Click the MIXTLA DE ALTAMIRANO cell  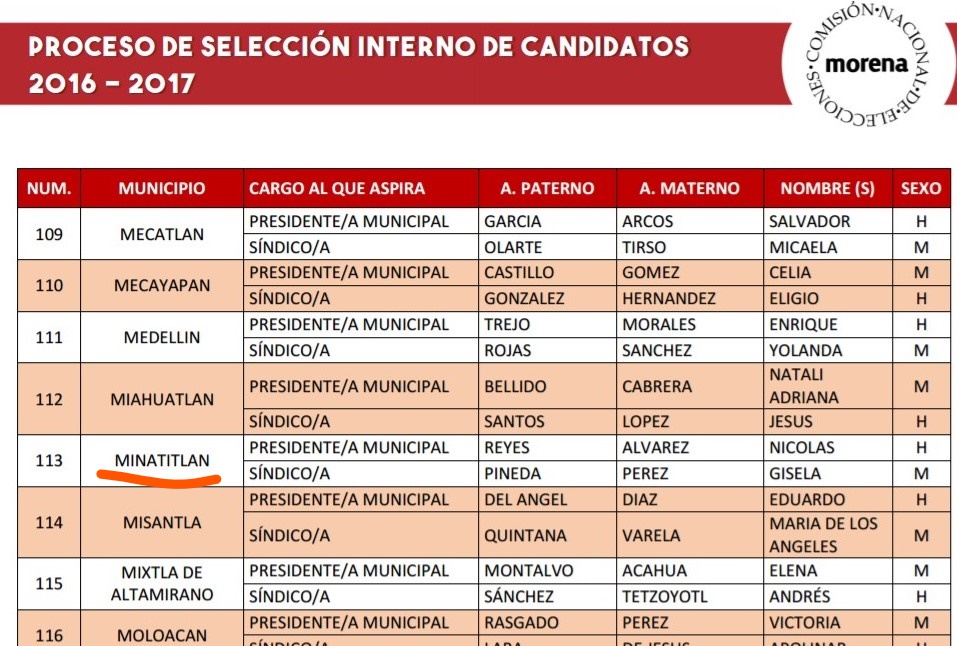162,584
